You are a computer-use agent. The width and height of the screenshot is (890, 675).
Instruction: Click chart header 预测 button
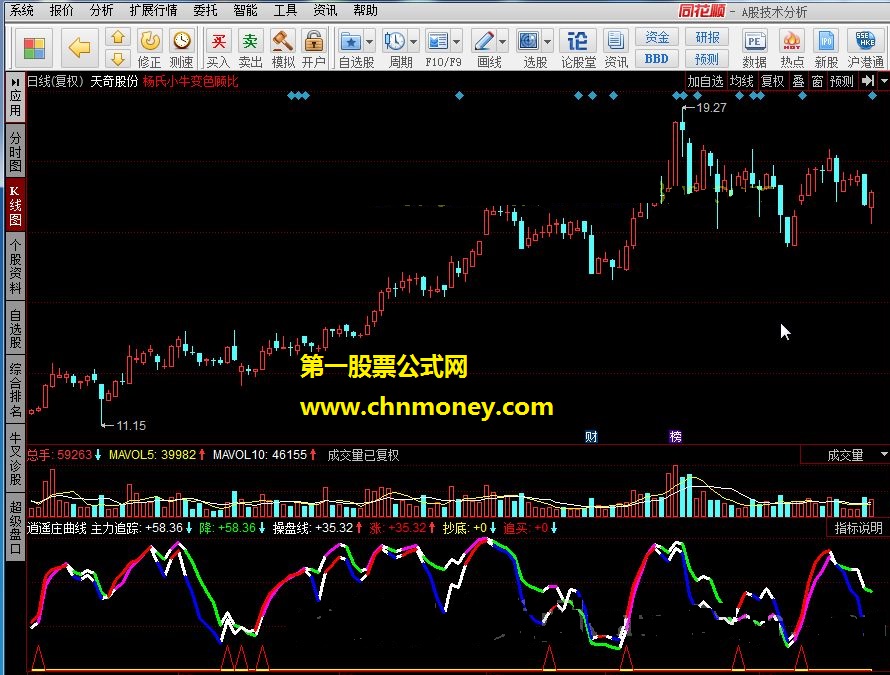(x=842, y=81)
